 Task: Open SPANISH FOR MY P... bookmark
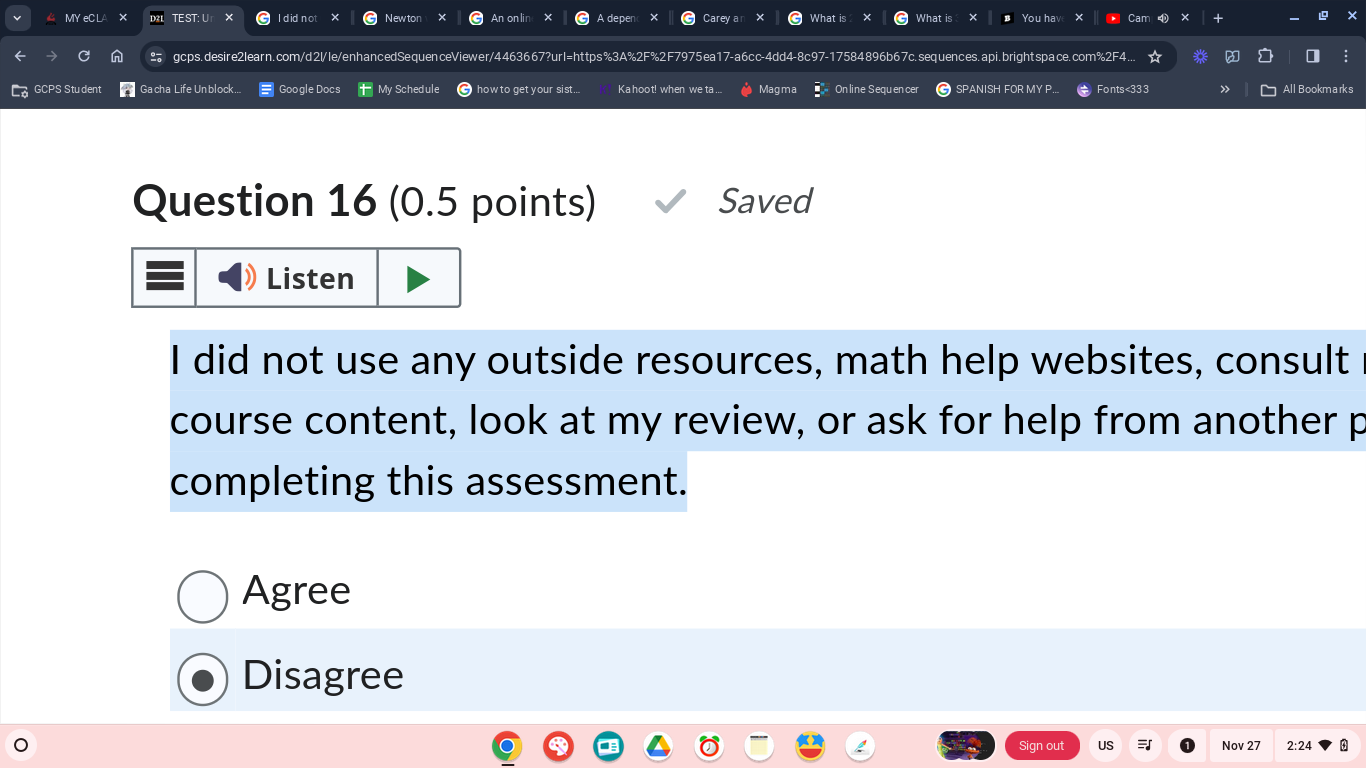coord(998,90)
